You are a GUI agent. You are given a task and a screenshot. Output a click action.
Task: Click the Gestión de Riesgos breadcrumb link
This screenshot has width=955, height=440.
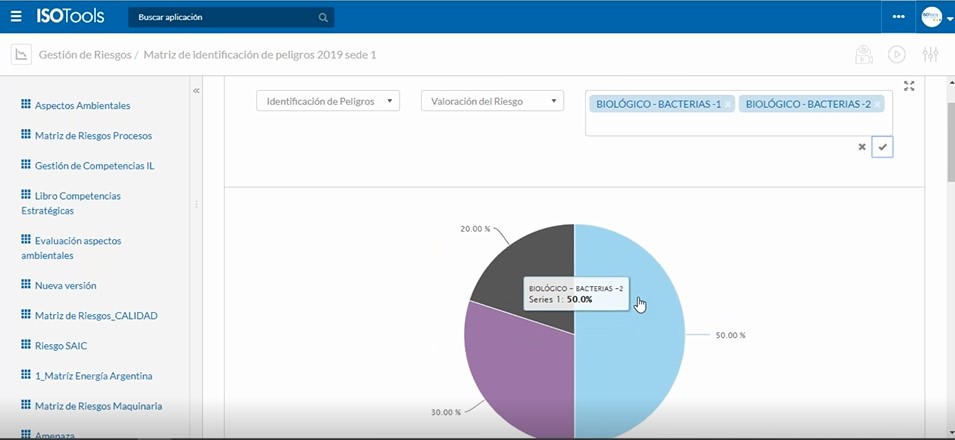pos(85,55)
